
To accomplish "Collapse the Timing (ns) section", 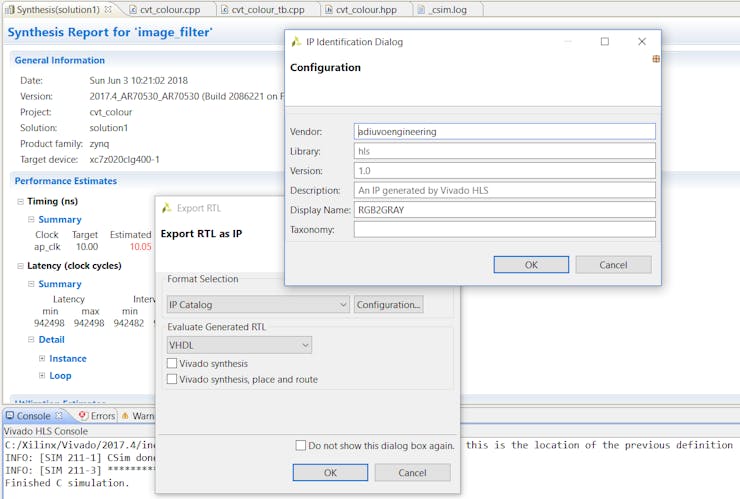I will coord(20,202).
